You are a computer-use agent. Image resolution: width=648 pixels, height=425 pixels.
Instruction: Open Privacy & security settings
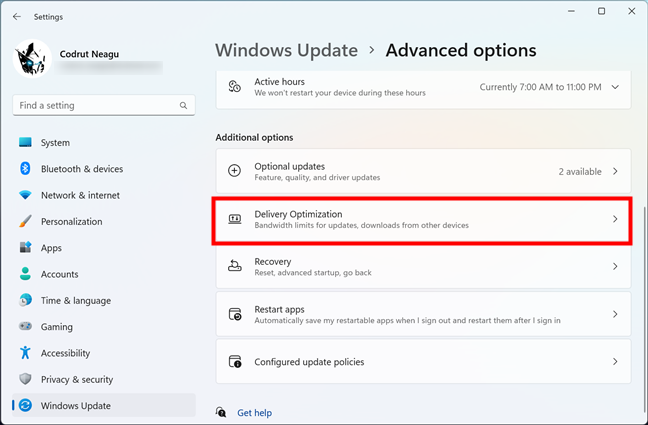click(x=104, y=379)
